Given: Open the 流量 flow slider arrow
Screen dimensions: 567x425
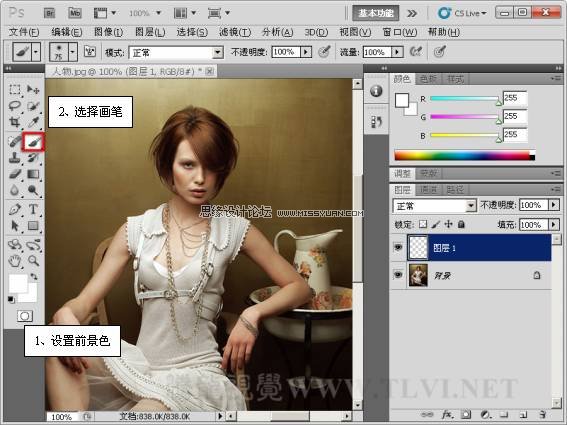Looking at the screenshot, I should [397, 52].
